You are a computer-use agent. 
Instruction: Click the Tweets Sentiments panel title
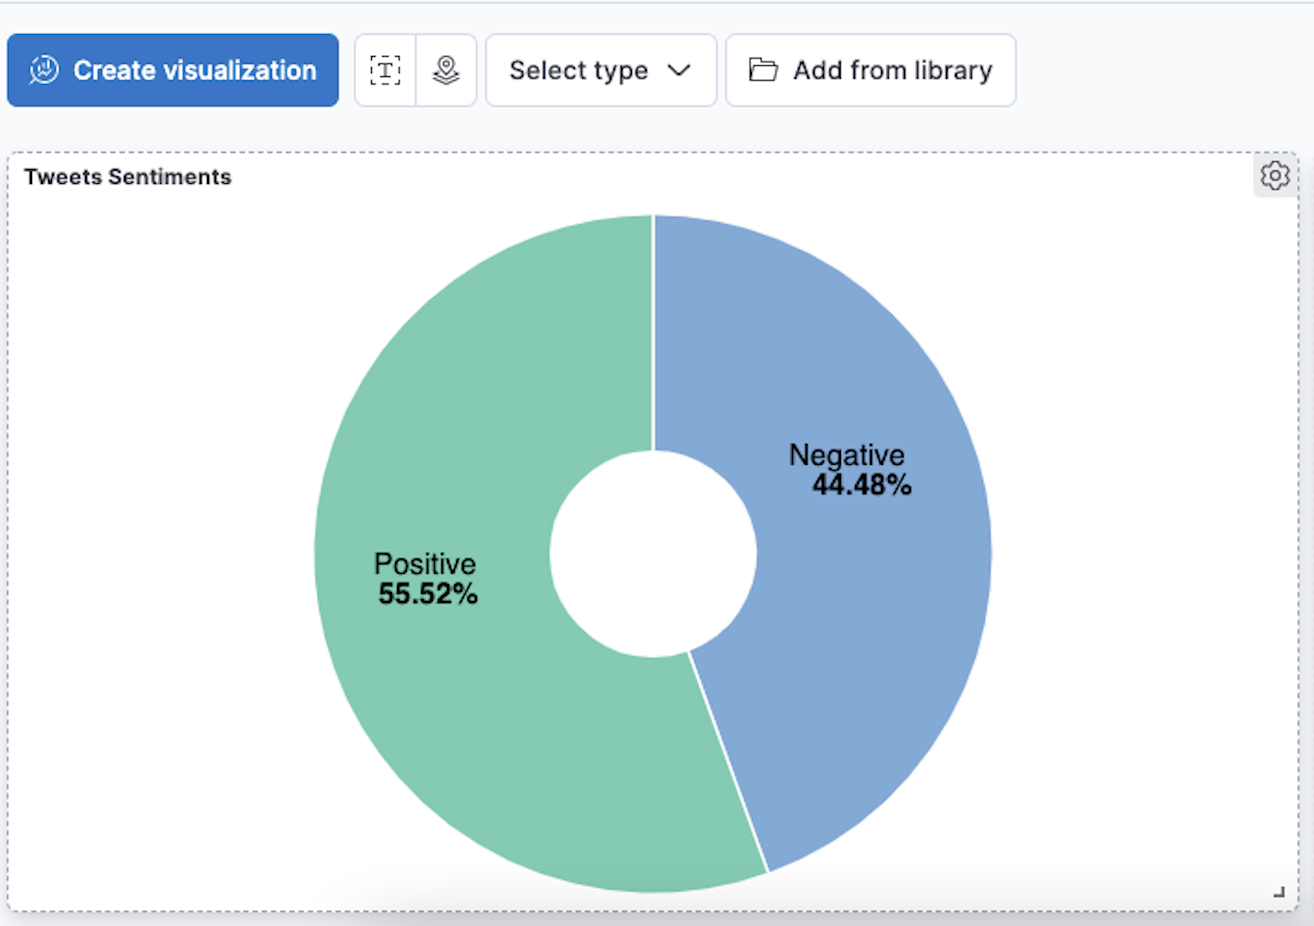pyautogui.click(x=126, y=176)
